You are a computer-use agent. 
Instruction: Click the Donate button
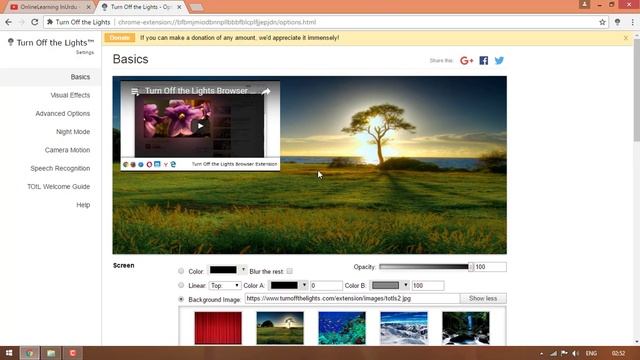point(120,38)
